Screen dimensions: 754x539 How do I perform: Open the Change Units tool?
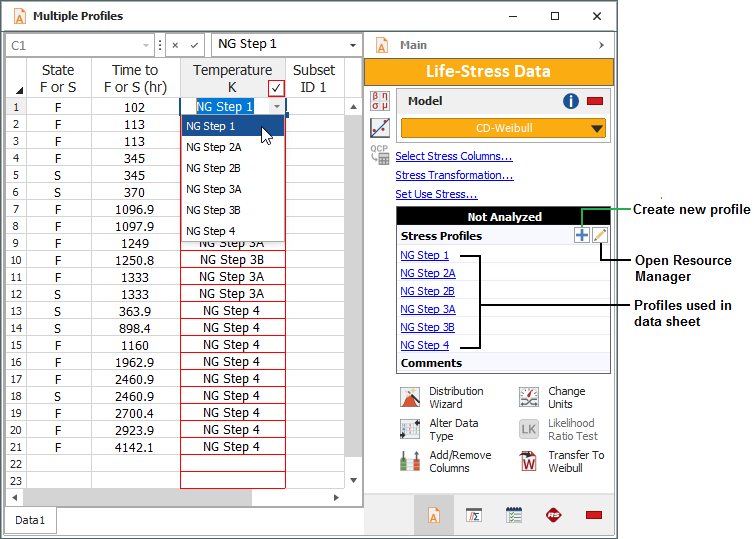tap(529, 398)
